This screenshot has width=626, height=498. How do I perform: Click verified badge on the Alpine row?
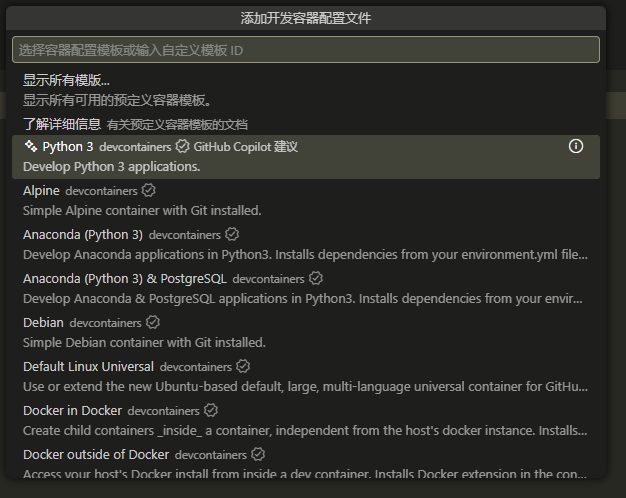(149, 190)
